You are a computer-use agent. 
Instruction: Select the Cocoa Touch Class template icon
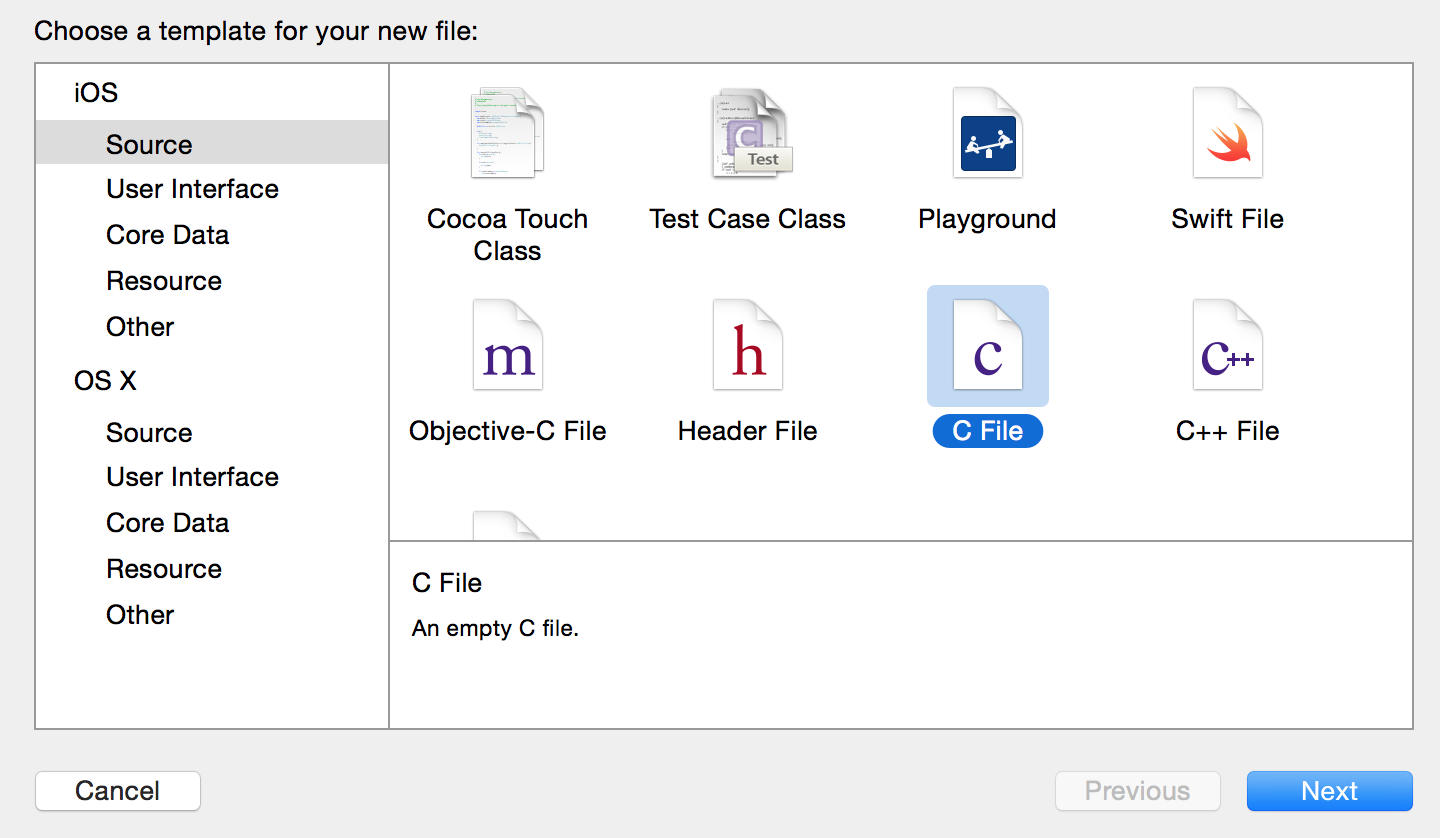click(x=507, y=134)
